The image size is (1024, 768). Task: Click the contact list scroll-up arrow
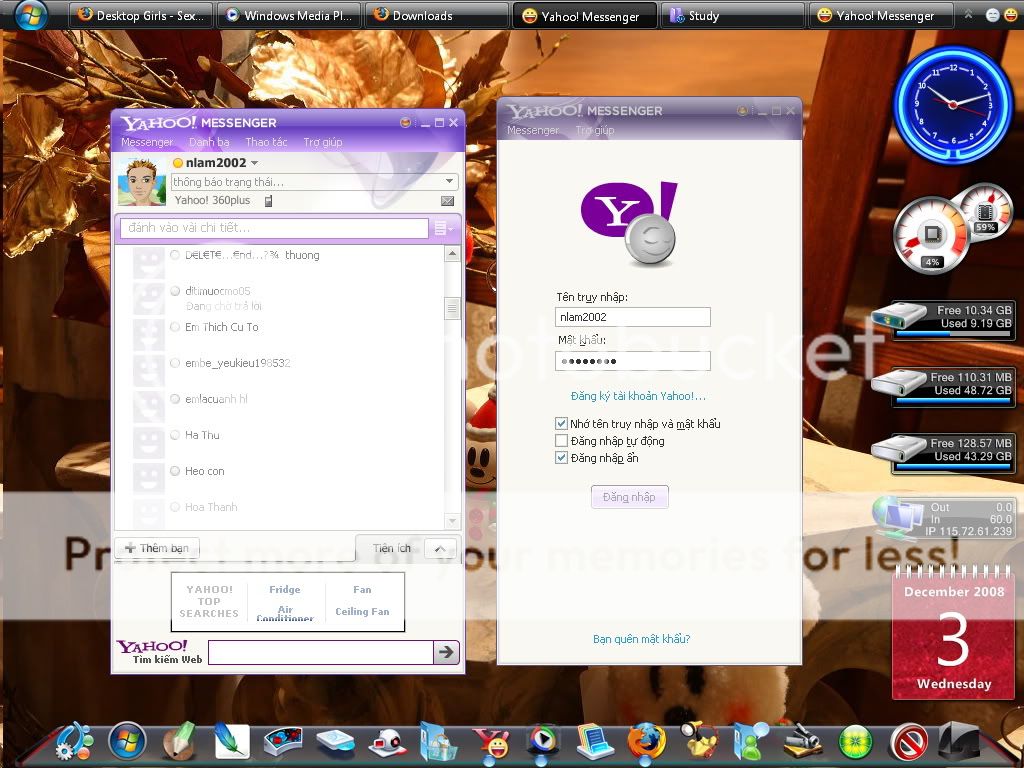tap(452, 253)
